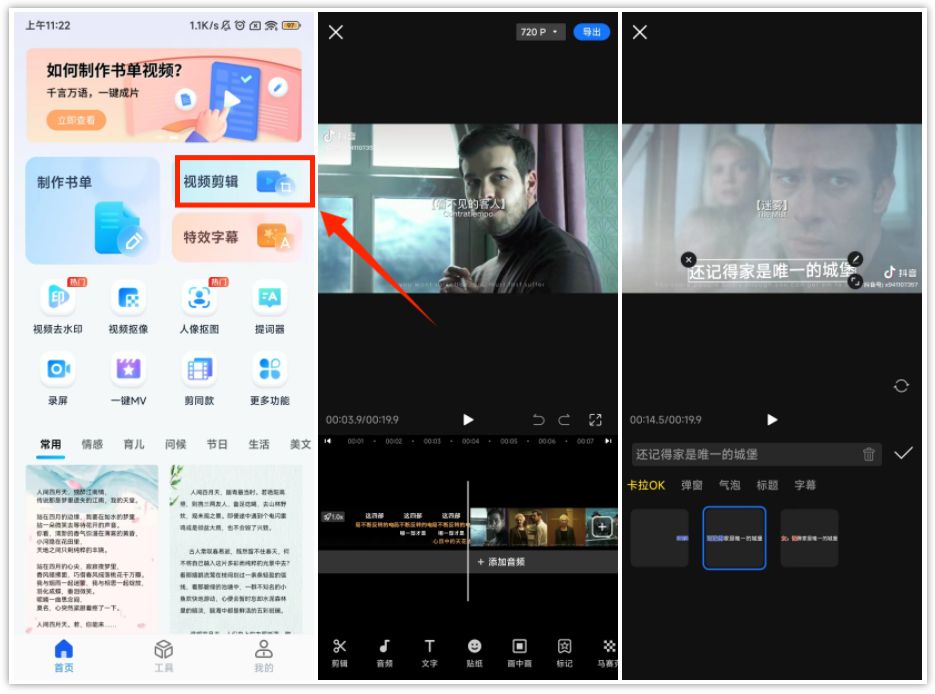Viewport: 935px width, 694px height.
Task: Open 人像抠图 portrait cutout tool
Action: pos(199,308)
